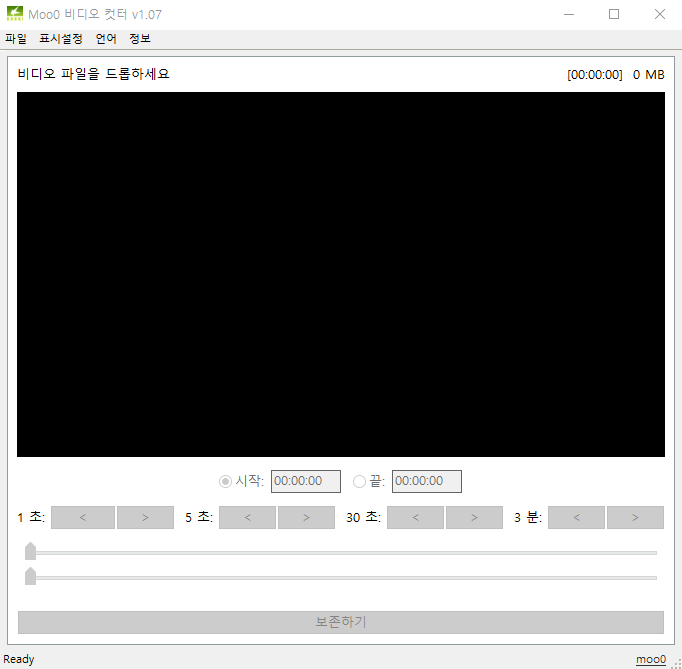682x669 pixels.
Task: Open the 언어 menu
Action: click(106, 39)
